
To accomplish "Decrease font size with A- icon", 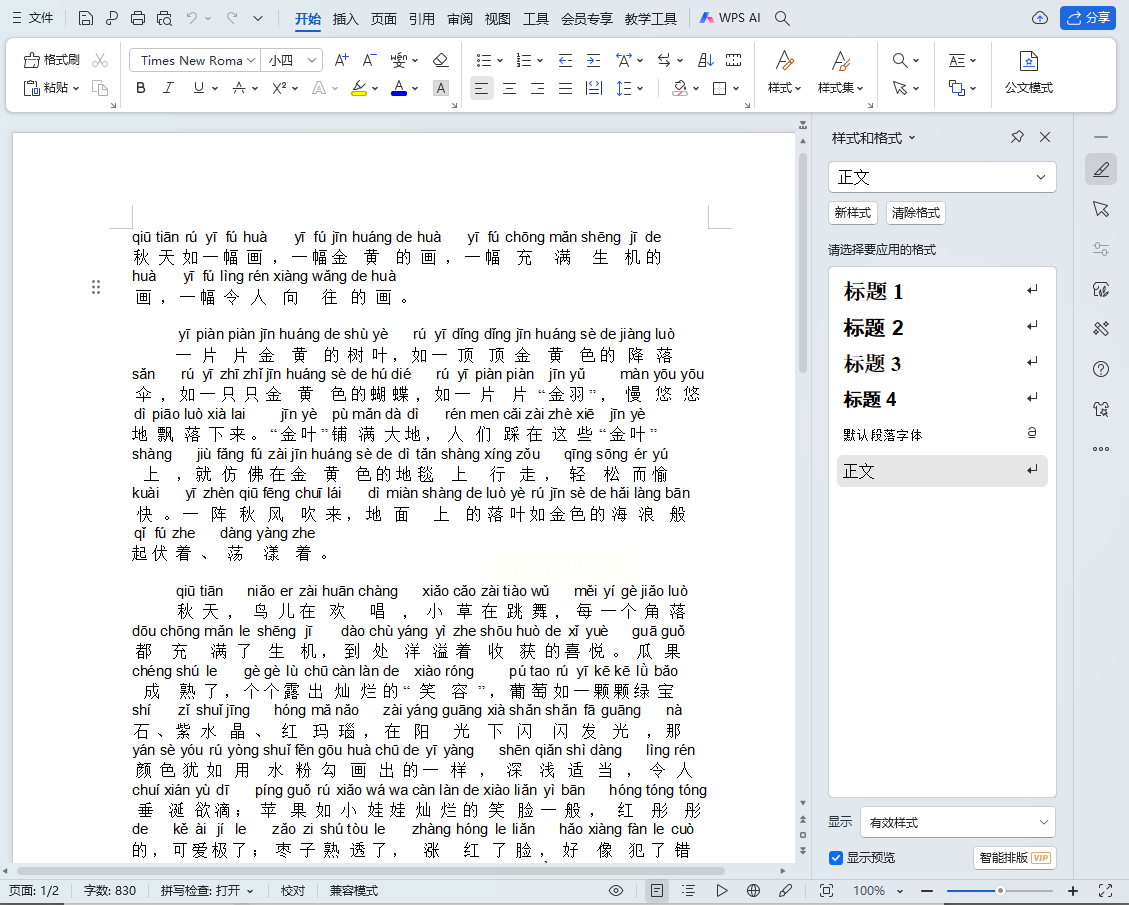I will click(369, 60).
